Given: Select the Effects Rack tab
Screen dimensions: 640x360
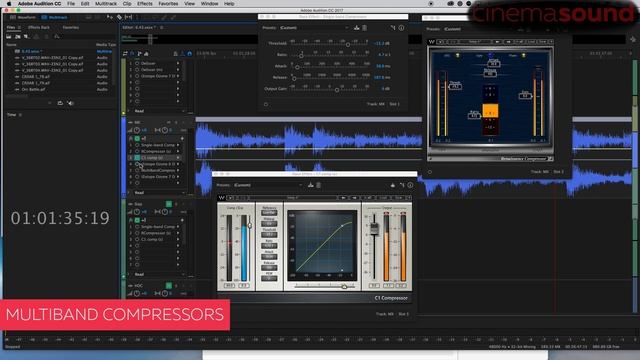Looking at the screenshot, I should click(x=39, y=27).
